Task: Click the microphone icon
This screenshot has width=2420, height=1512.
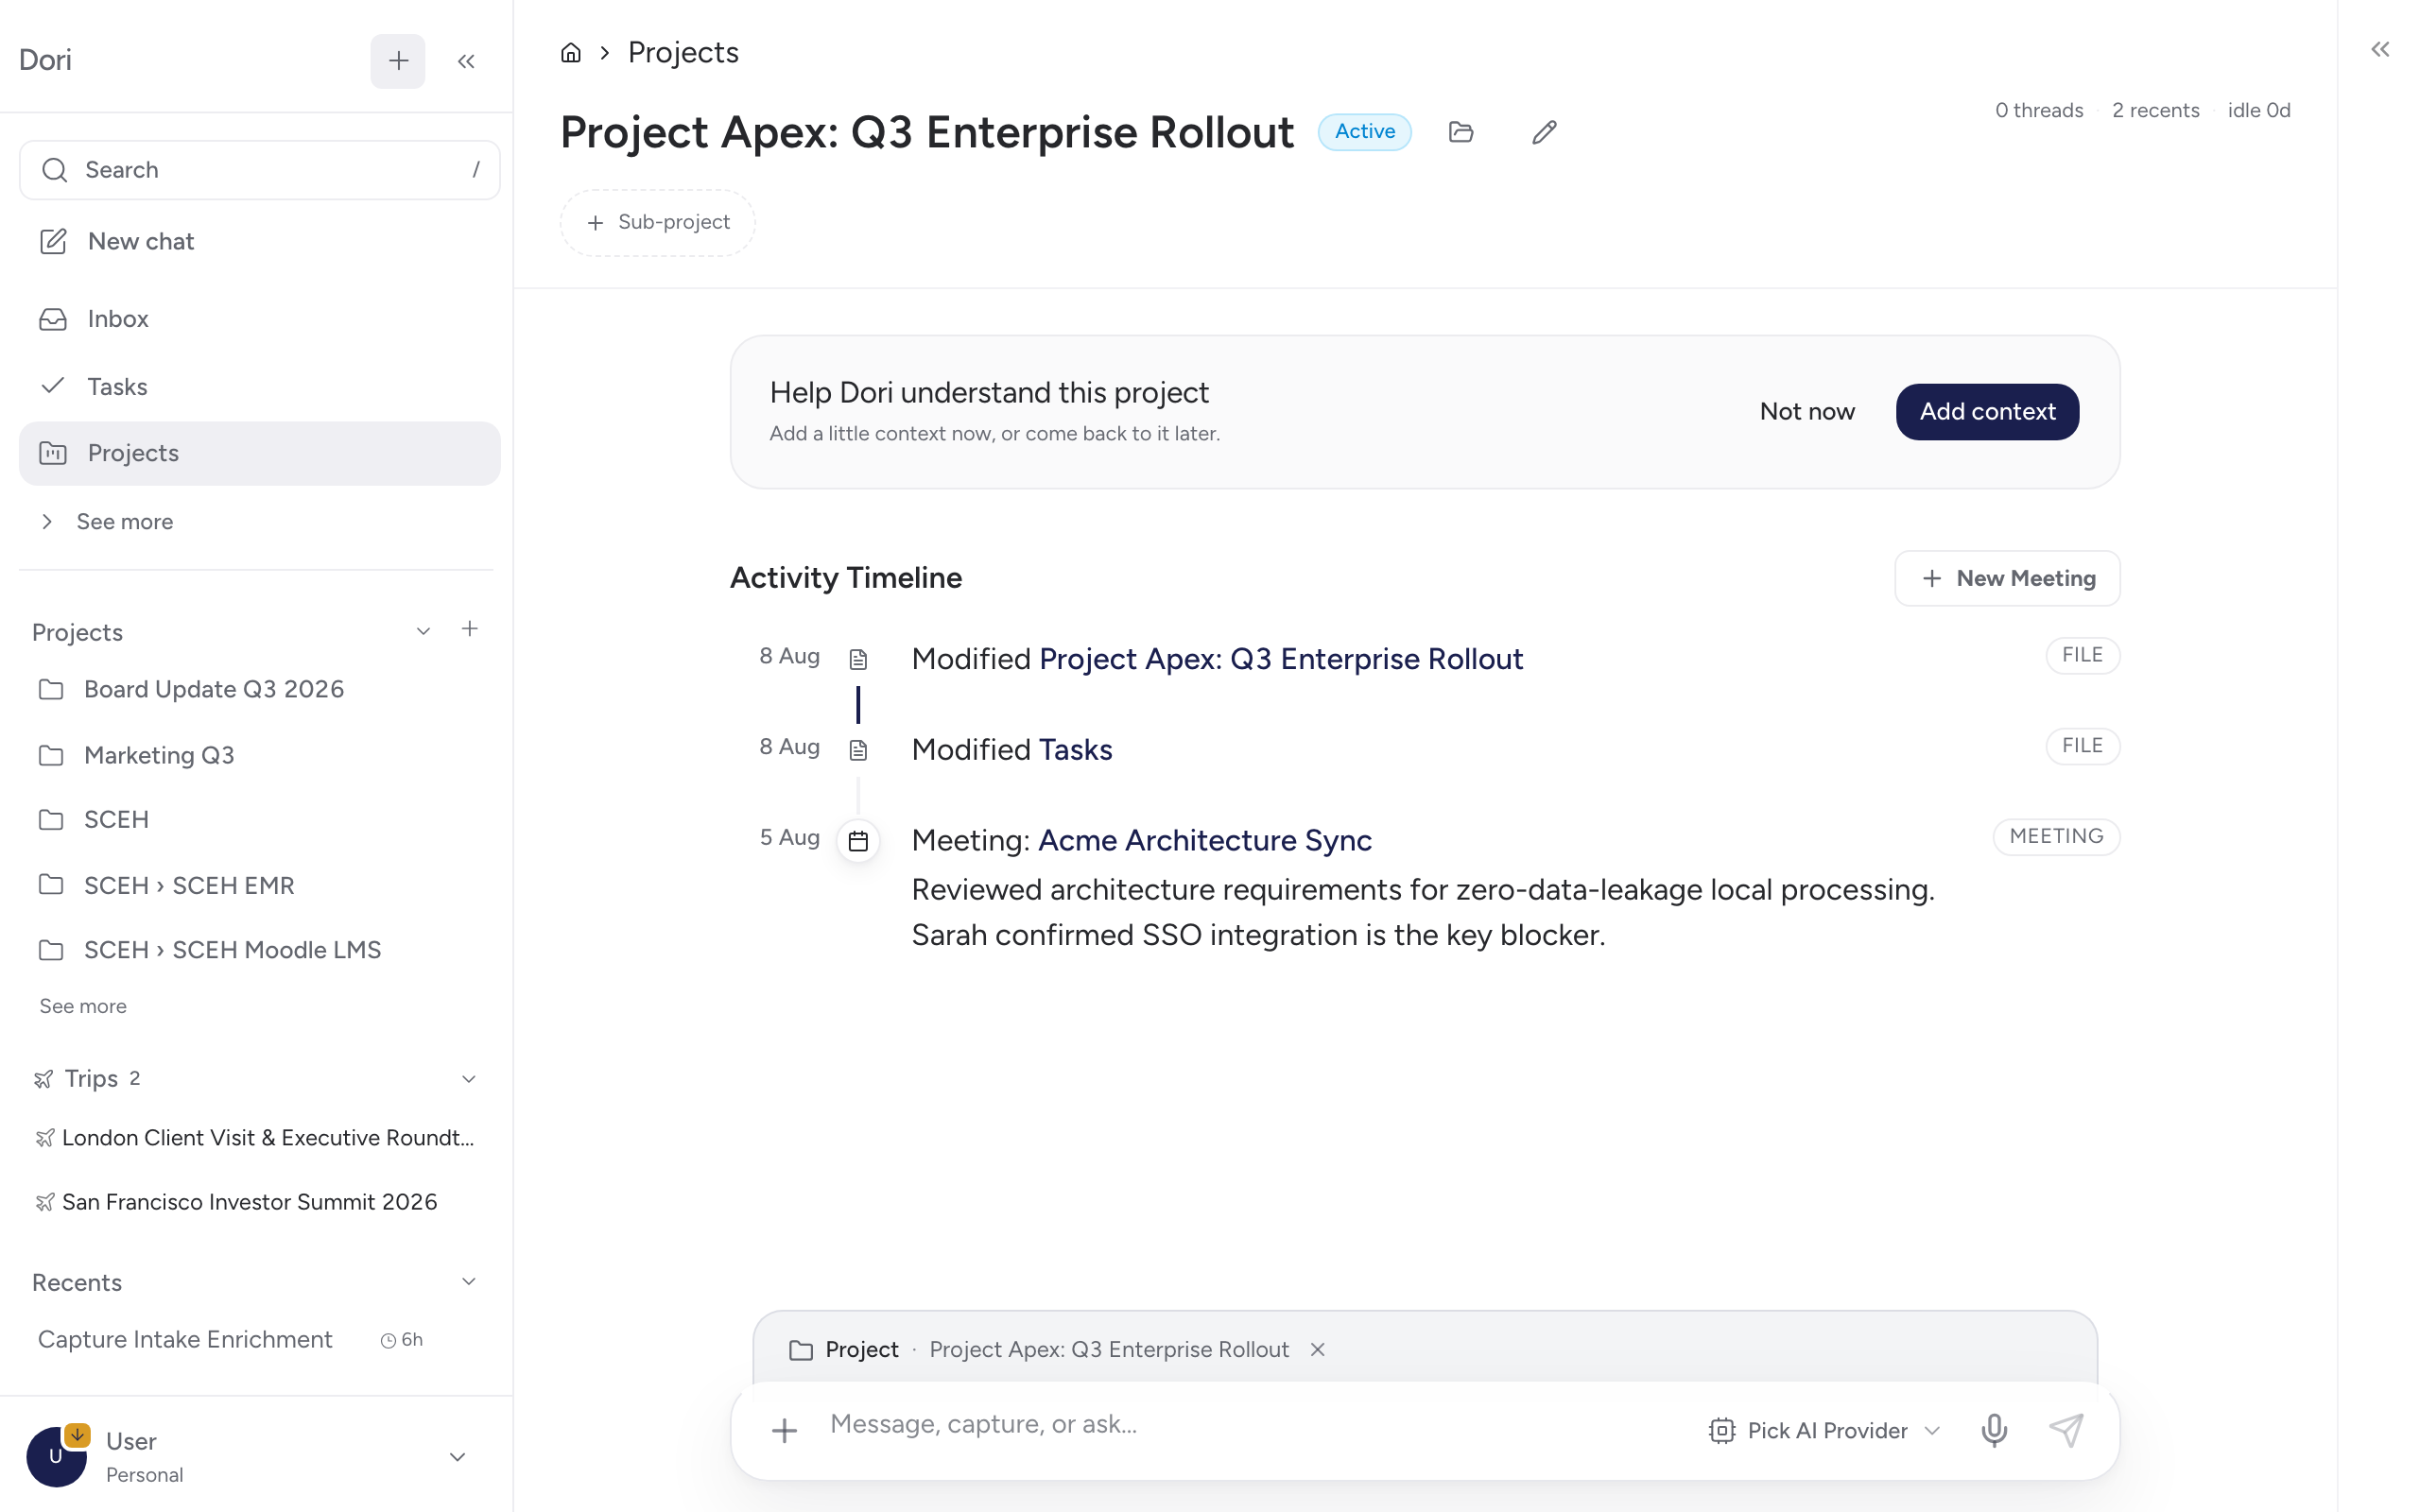Action: 1994,1431
